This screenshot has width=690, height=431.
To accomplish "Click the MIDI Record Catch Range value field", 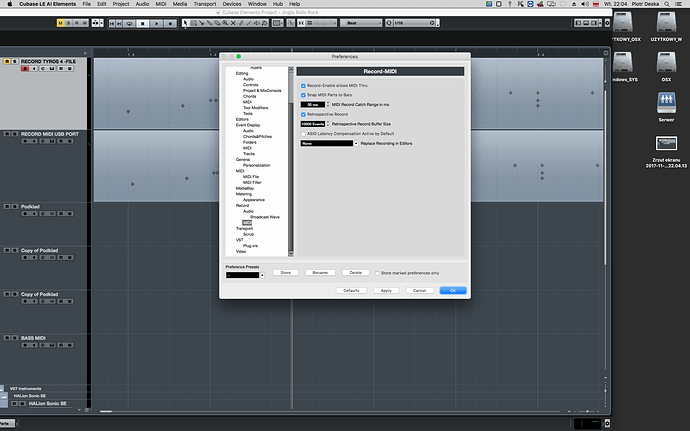I will point(313,105).
